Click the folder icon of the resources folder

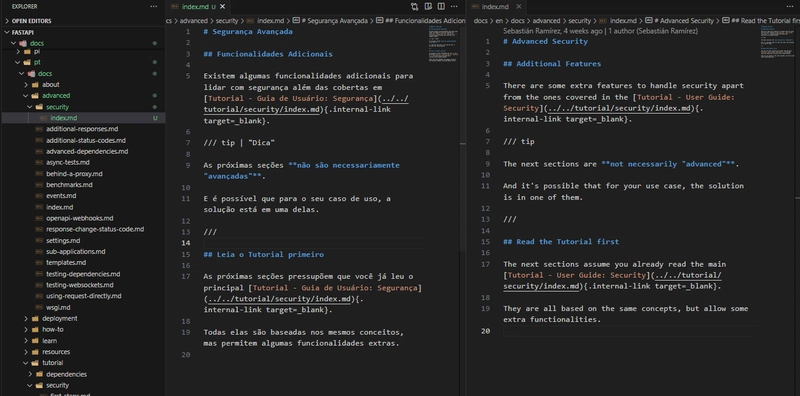(35, 352)
